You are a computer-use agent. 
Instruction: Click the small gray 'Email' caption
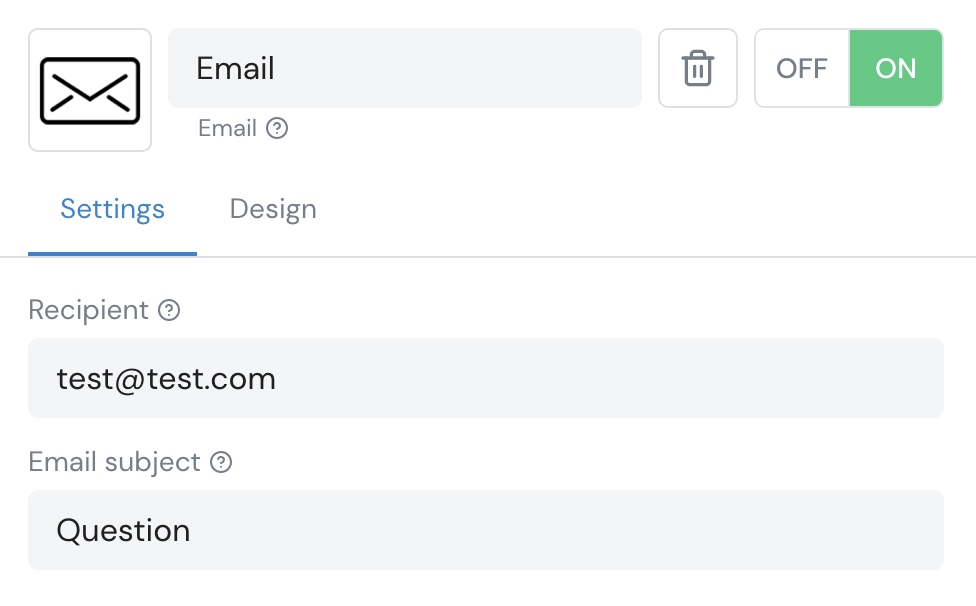pyautogui.click(x=227, y=128)
